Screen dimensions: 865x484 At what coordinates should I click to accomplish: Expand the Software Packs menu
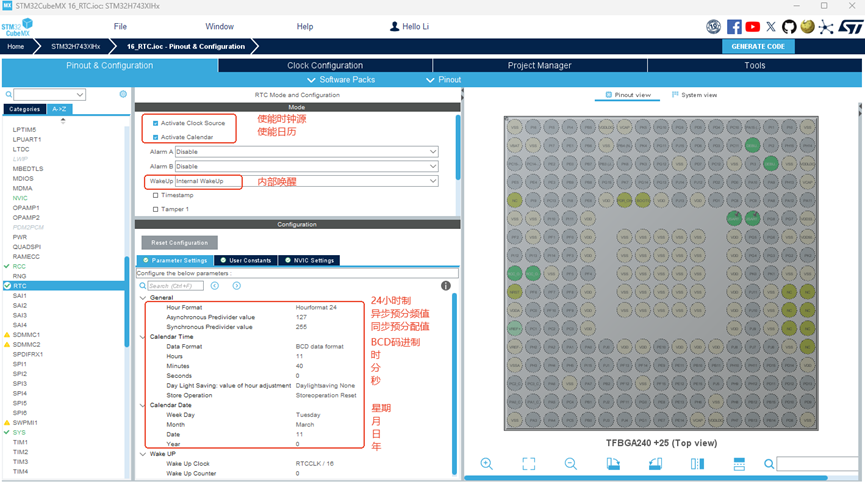click(341, 79)
